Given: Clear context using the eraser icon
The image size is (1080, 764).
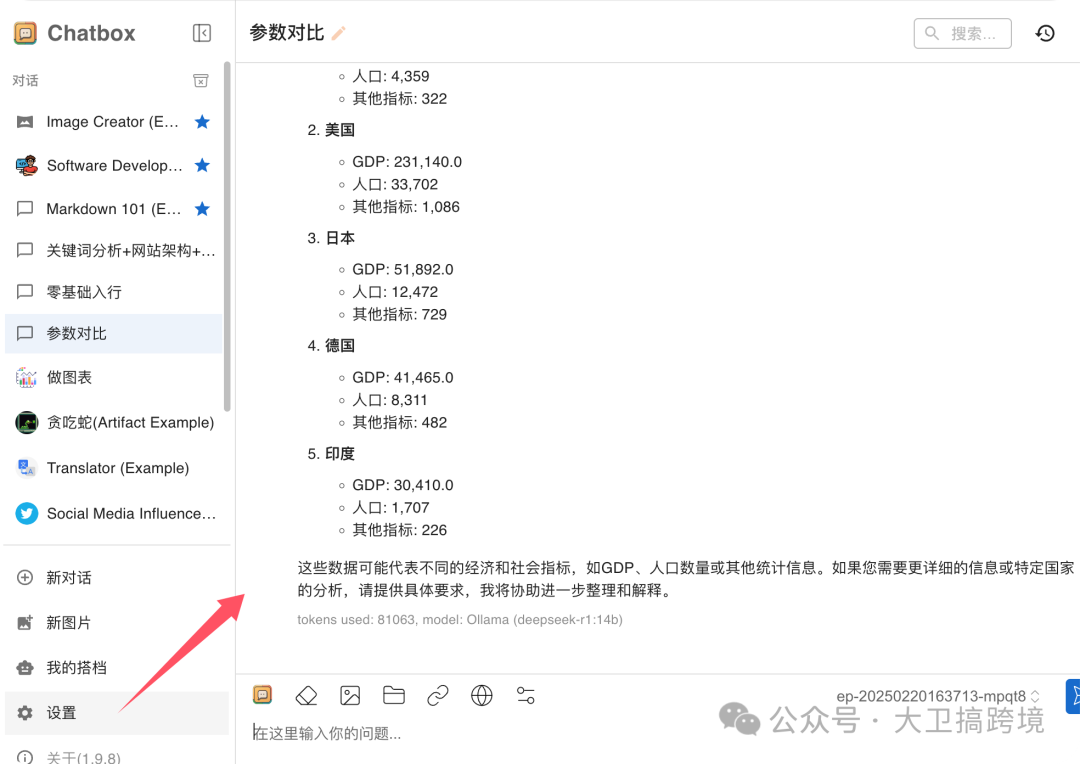Looking at the screenshot, I should pos(306,695).
